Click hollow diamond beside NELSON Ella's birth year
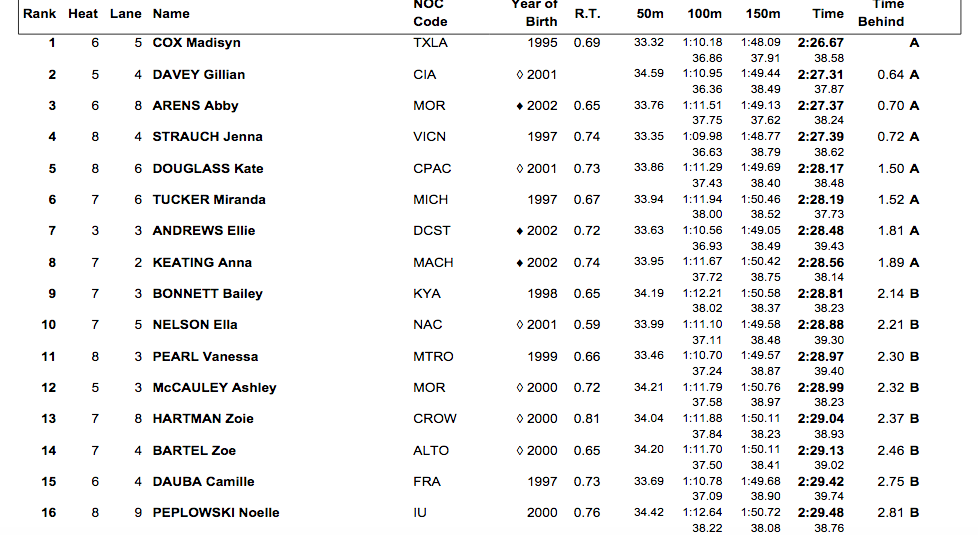Image resolution: width=978 pixels, height=535 pixels. (x=520, y=325)
